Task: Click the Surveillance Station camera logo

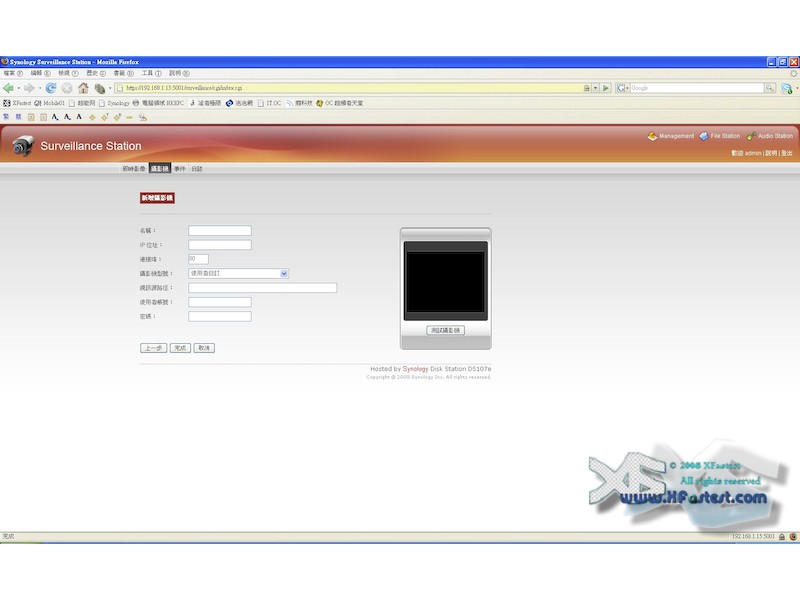Action: 23,146
